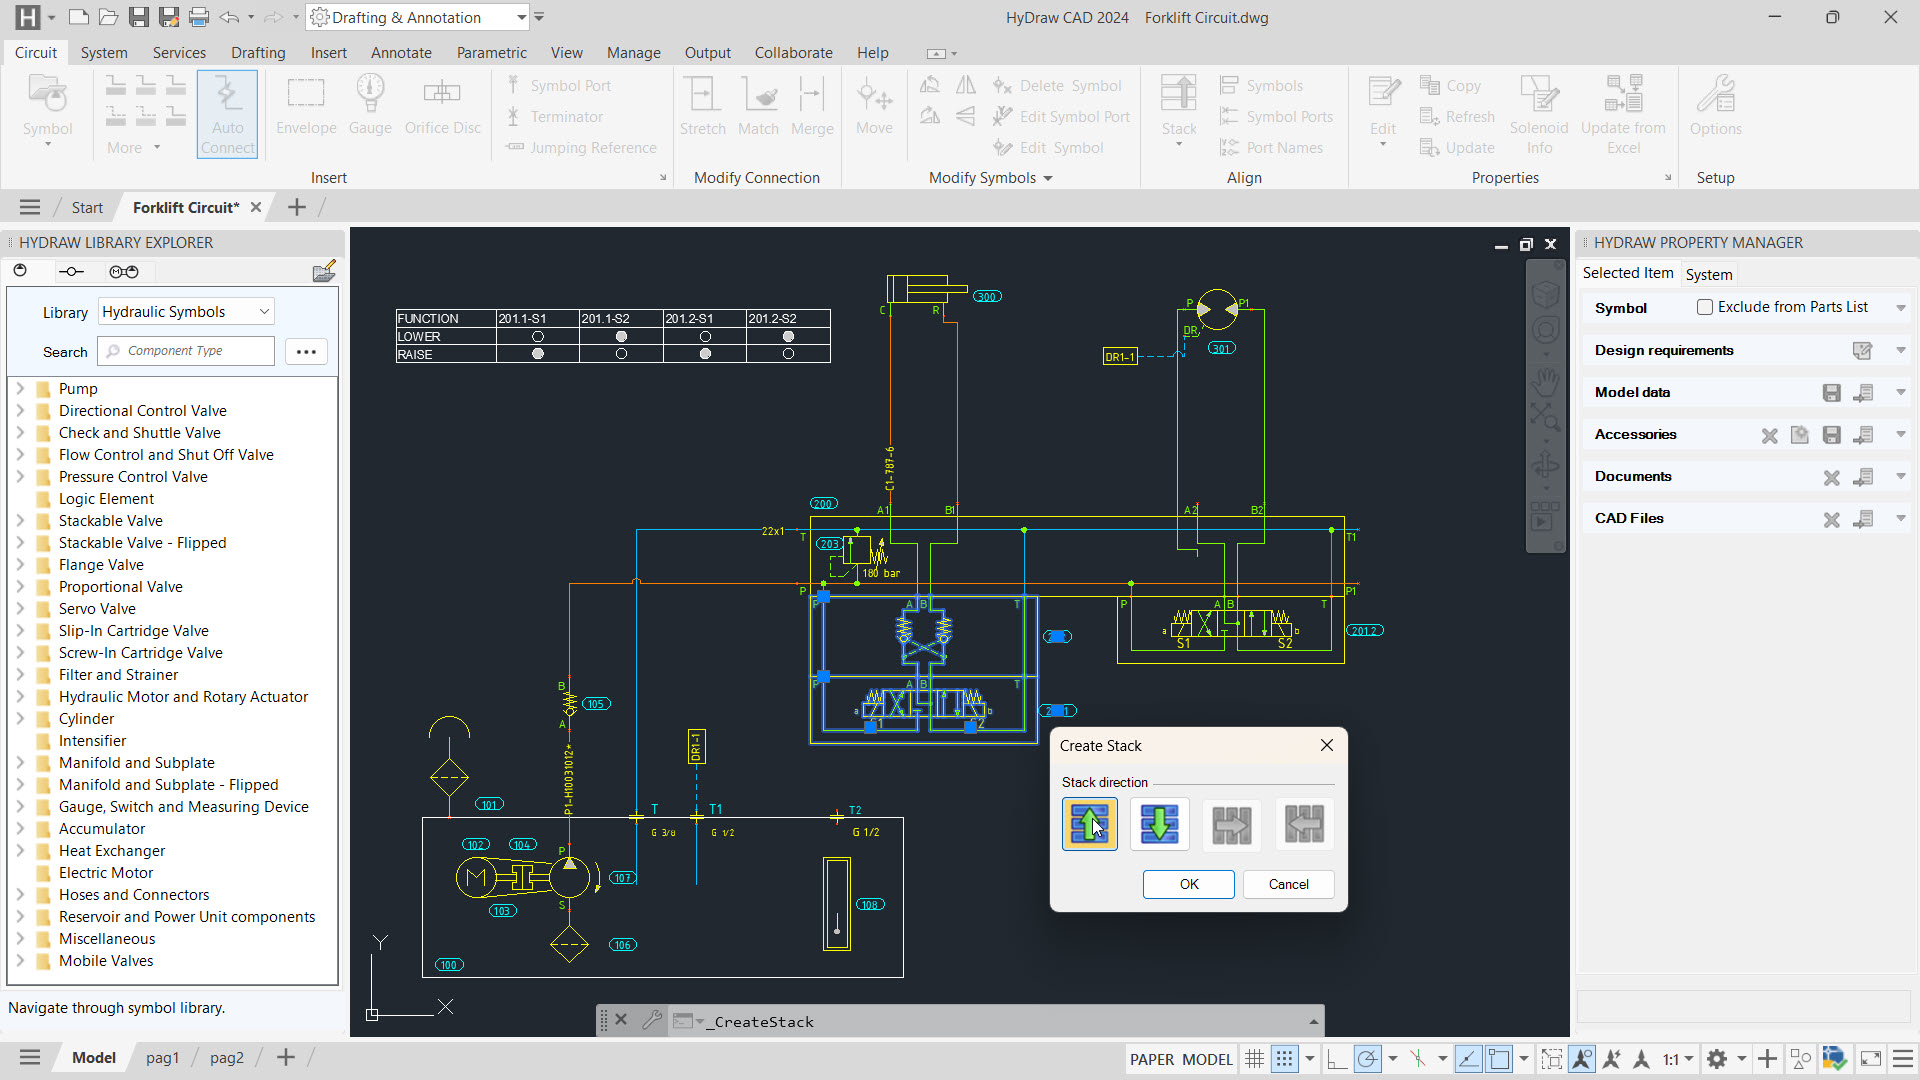This screenshot has width=1920, height=1080.
Task: Switch to the pag1 layout tab
Action: [x=162, y=1058]
